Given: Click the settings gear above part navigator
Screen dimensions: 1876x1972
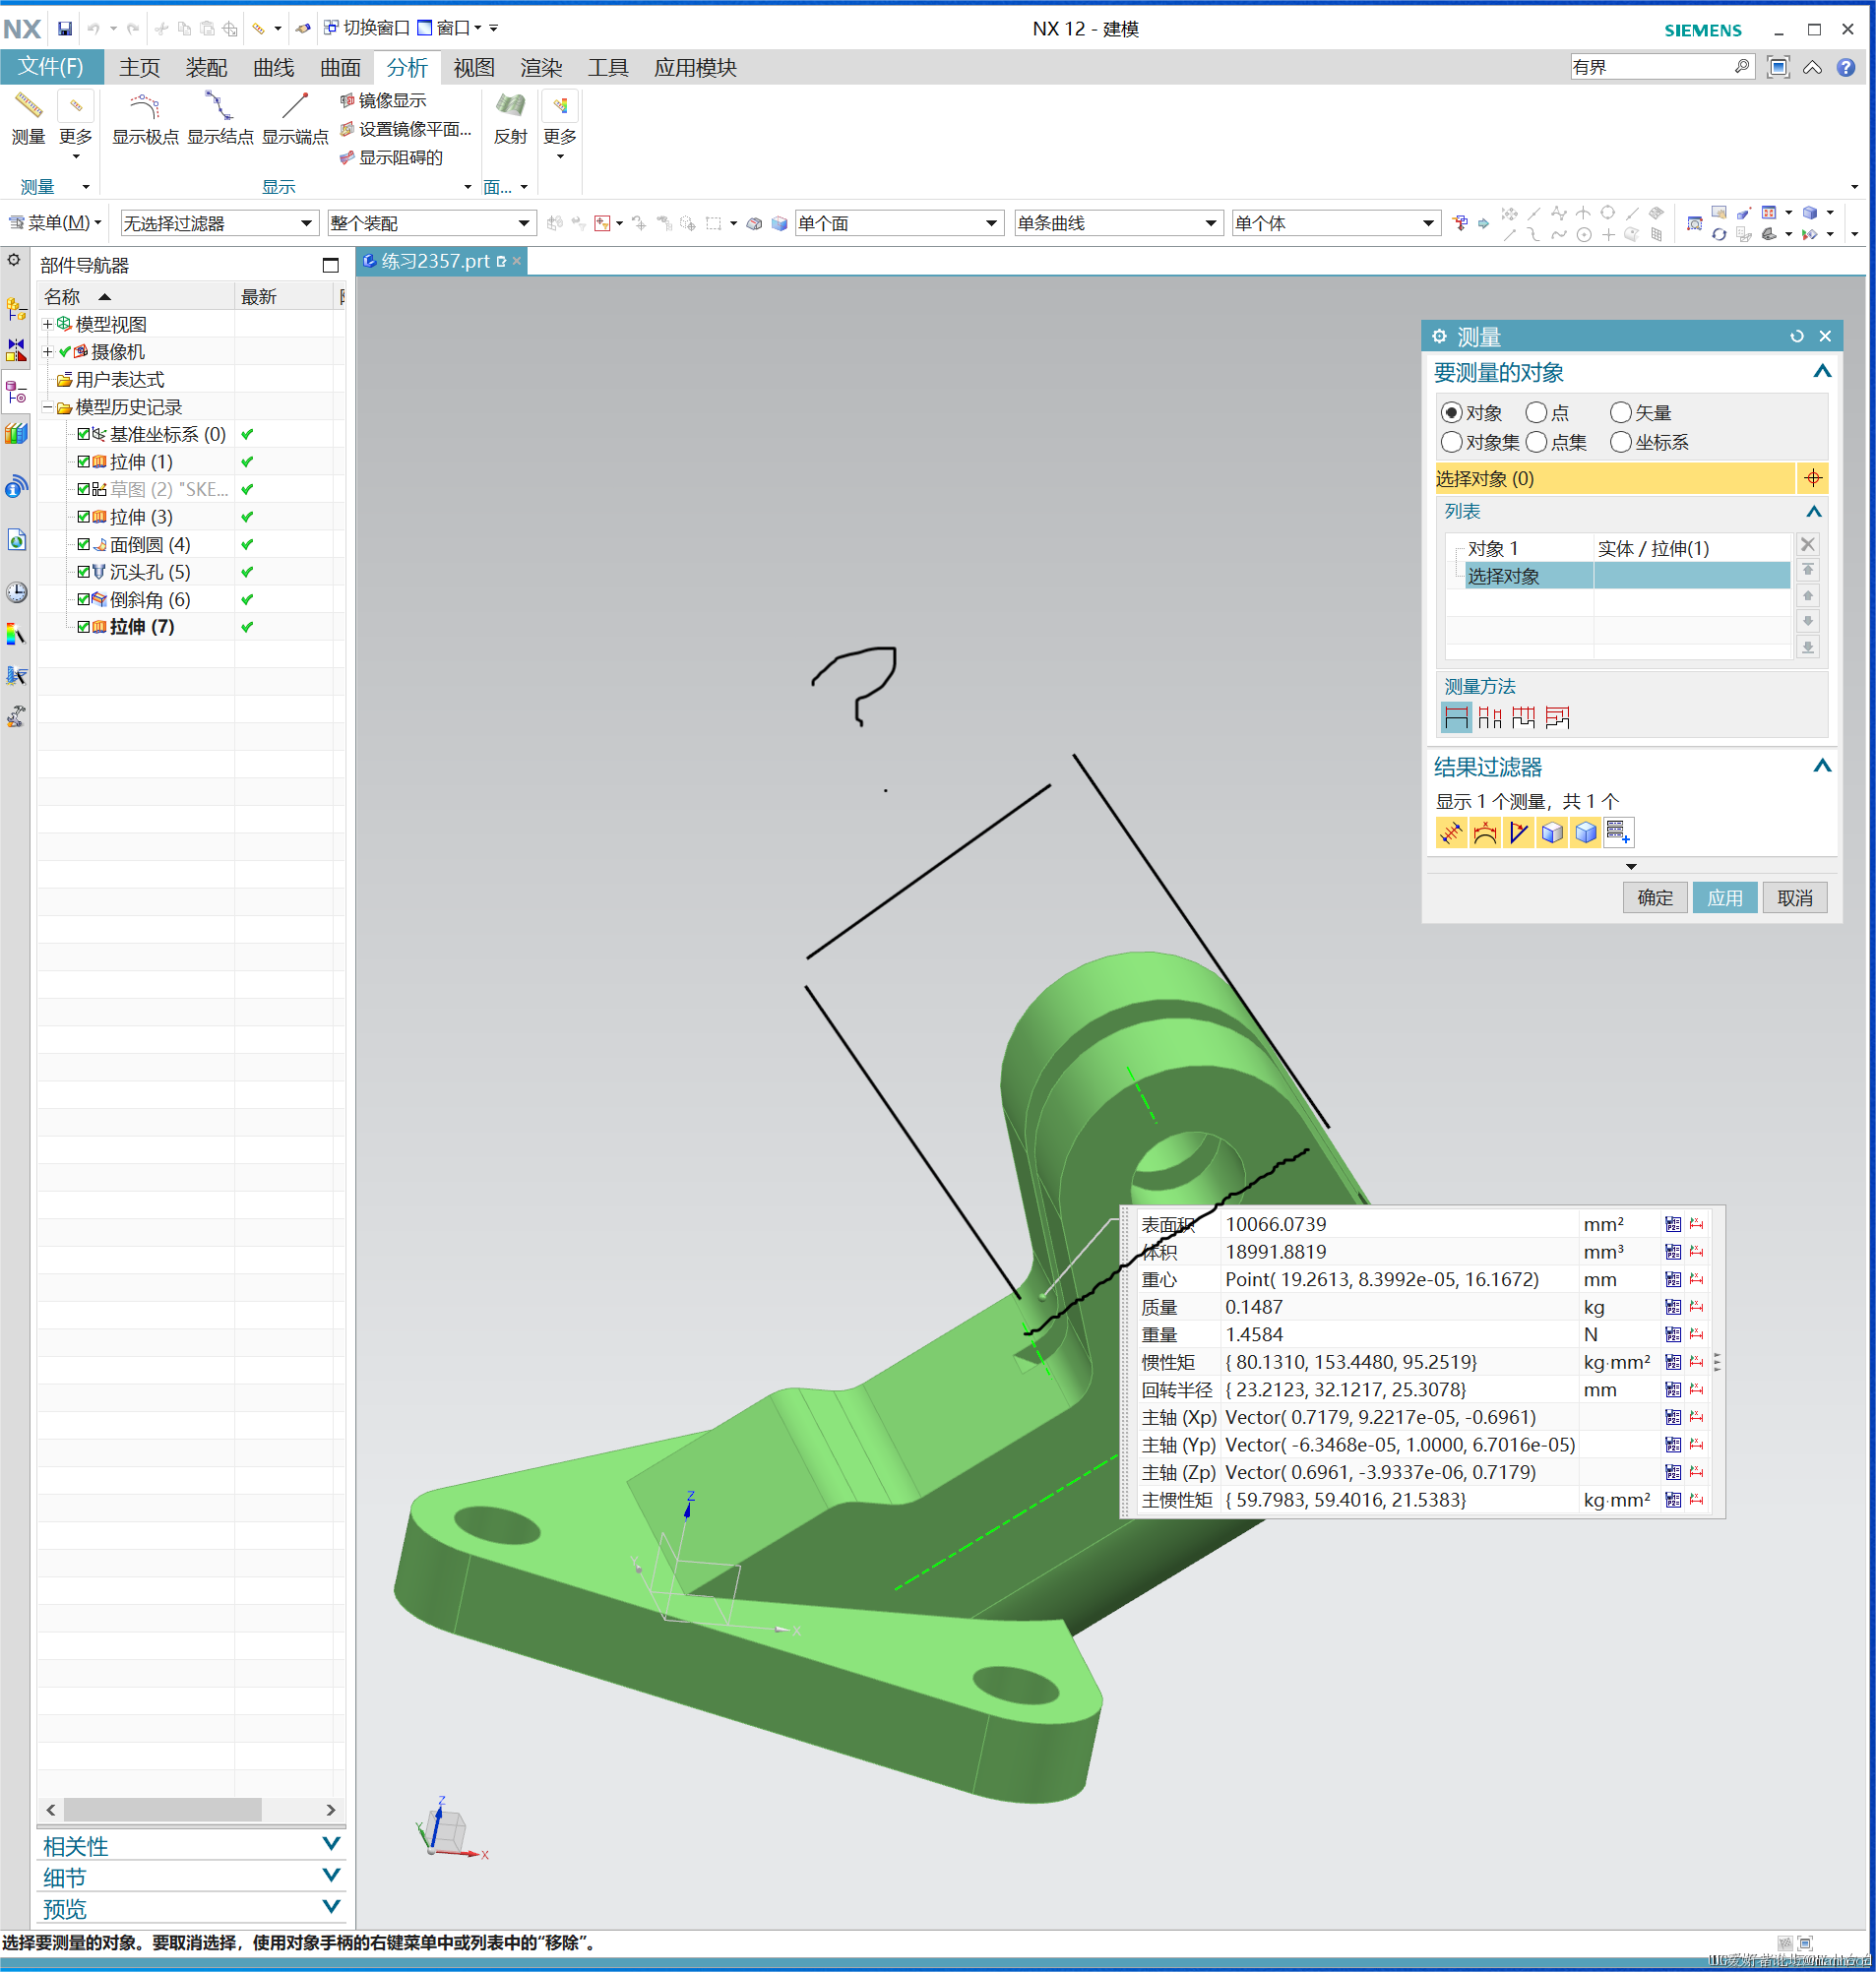Looking at the screenshot, I should [x=14, y=260].
